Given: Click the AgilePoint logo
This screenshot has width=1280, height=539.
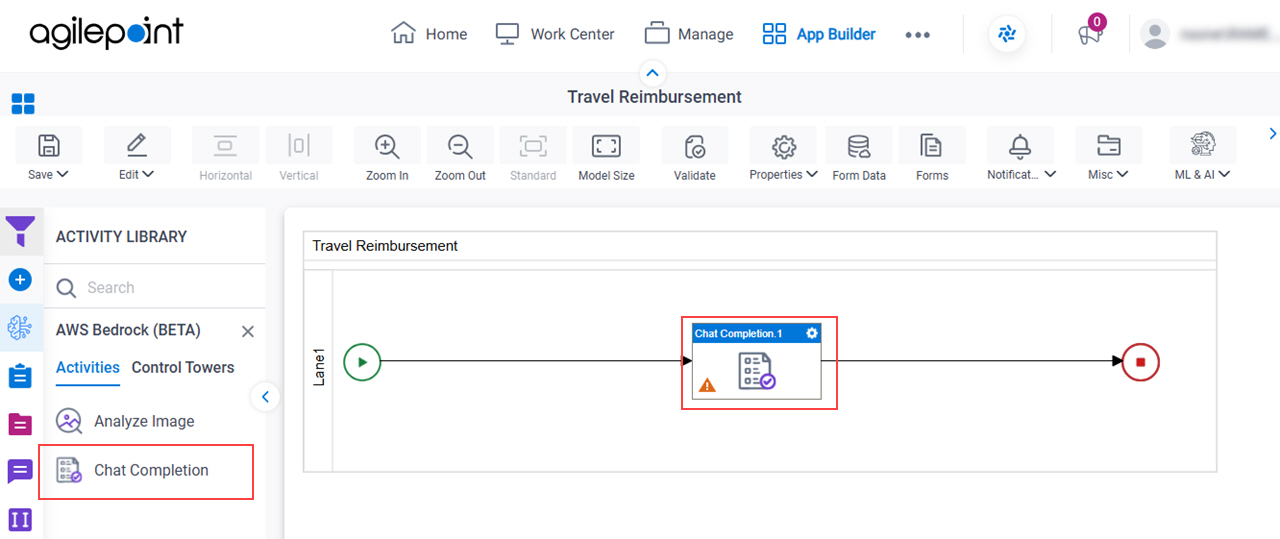Looking at the screenshot, I should 106,33.
